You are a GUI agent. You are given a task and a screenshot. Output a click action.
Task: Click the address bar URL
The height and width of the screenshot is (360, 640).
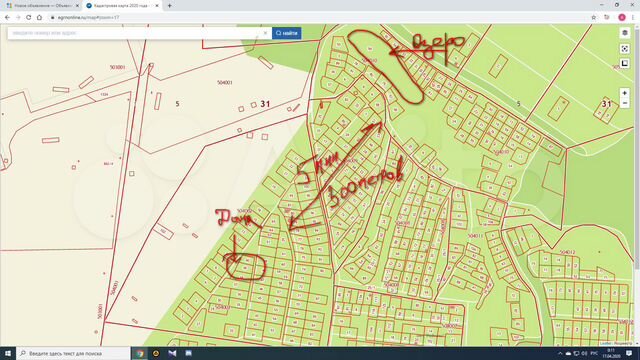click(x=88, y=18)
